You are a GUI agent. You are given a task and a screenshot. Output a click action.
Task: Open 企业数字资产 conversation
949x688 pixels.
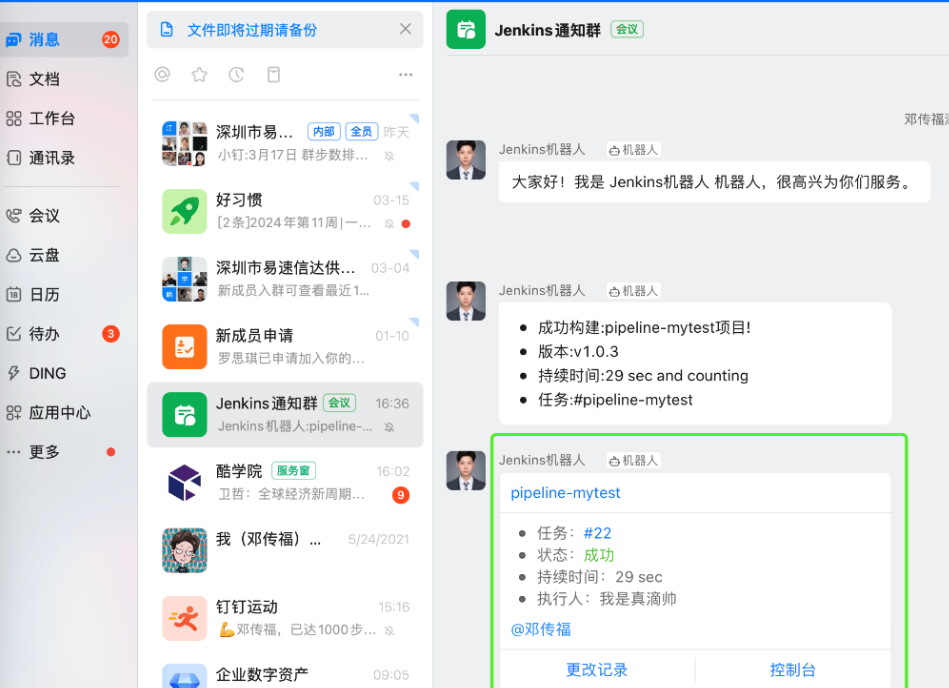tap(285, 673)
